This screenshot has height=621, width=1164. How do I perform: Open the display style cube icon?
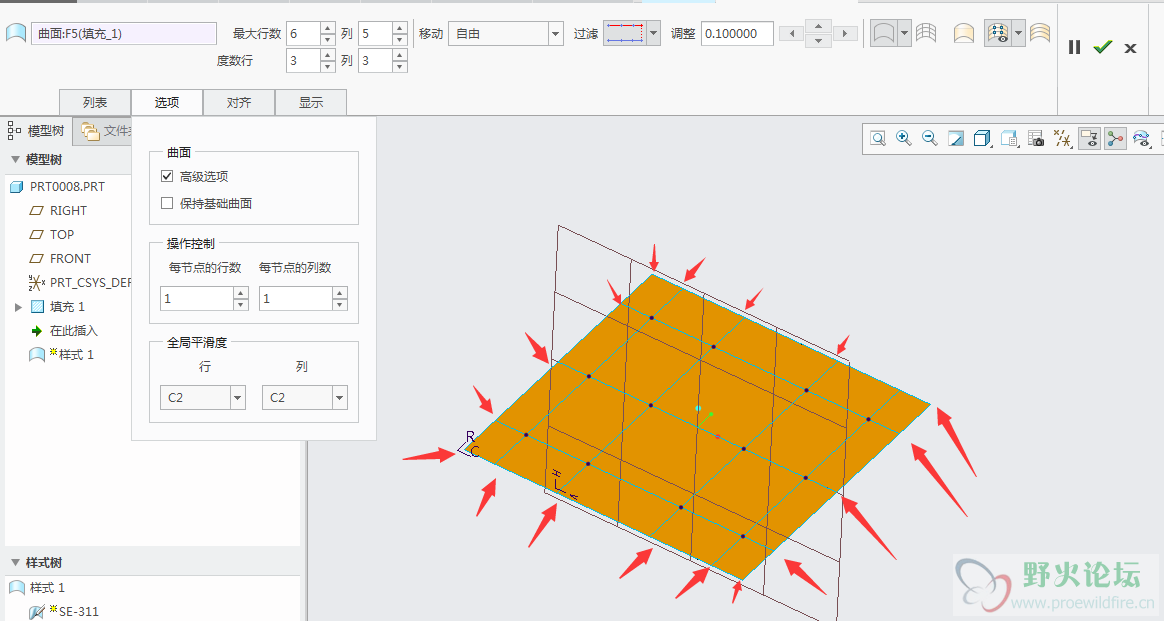click(x=982, y=139)
